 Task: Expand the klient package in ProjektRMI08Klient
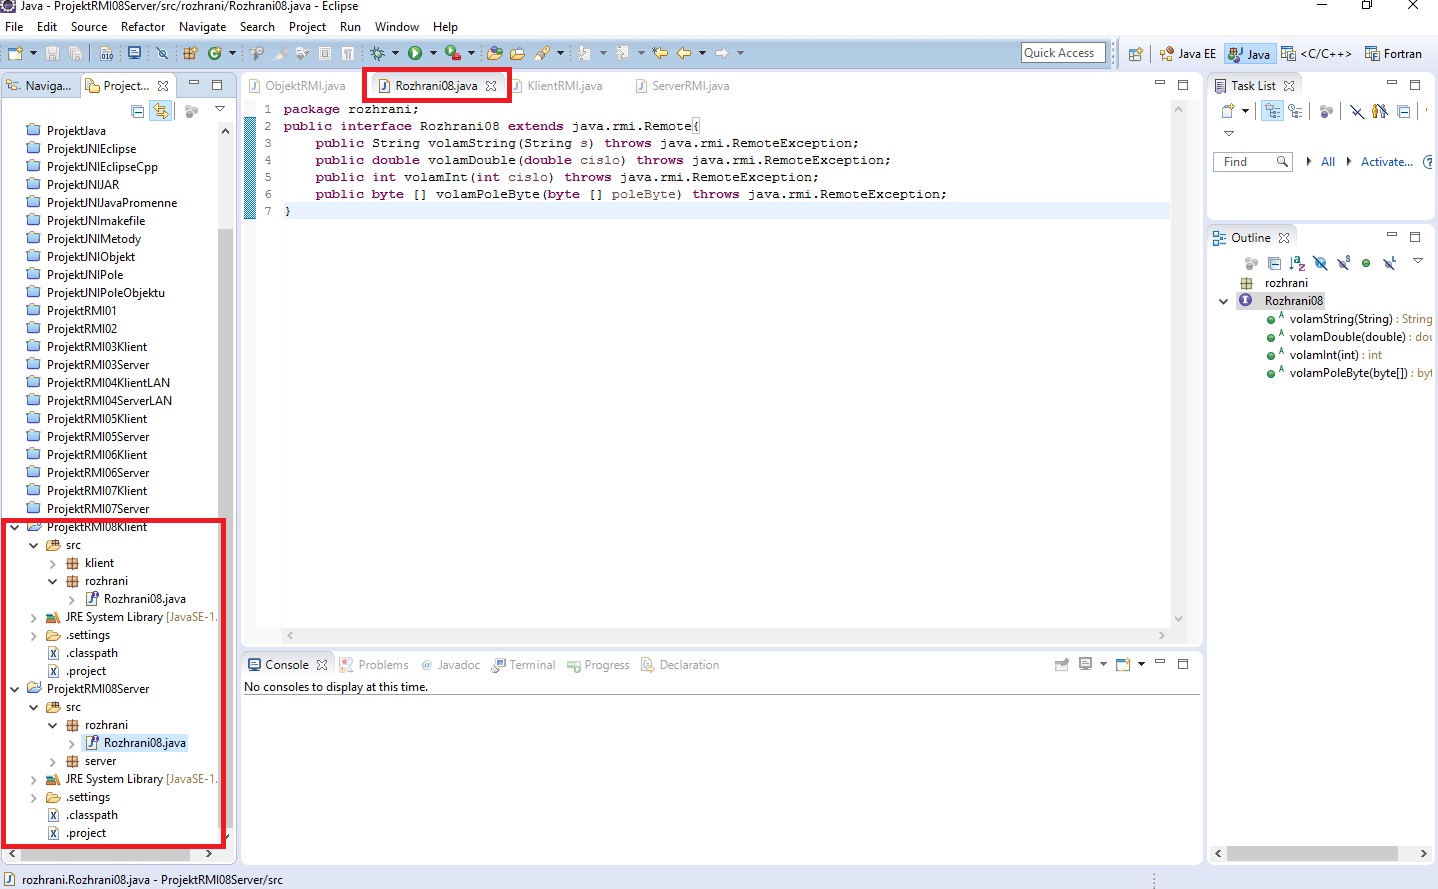tap(53, 563)
